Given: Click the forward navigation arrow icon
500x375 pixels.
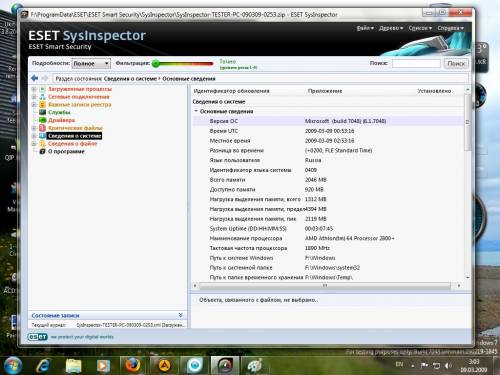Looking at the screenshot, I should [44, 78].
